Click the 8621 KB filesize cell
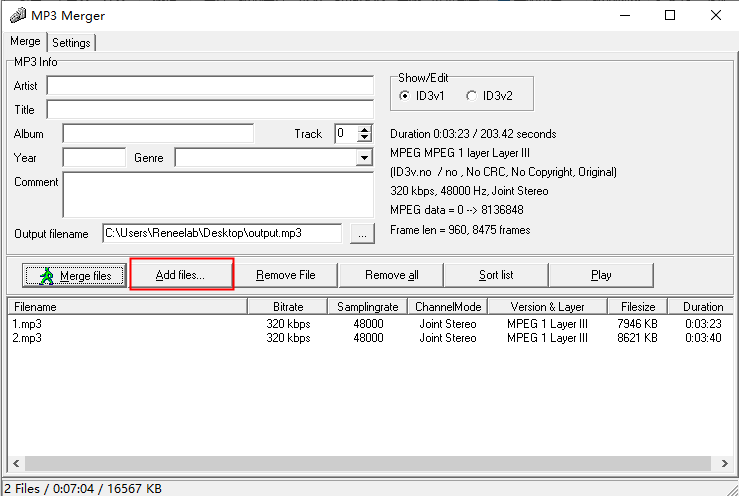Viewport: 739px width, 496px height. tap(637, 338)
